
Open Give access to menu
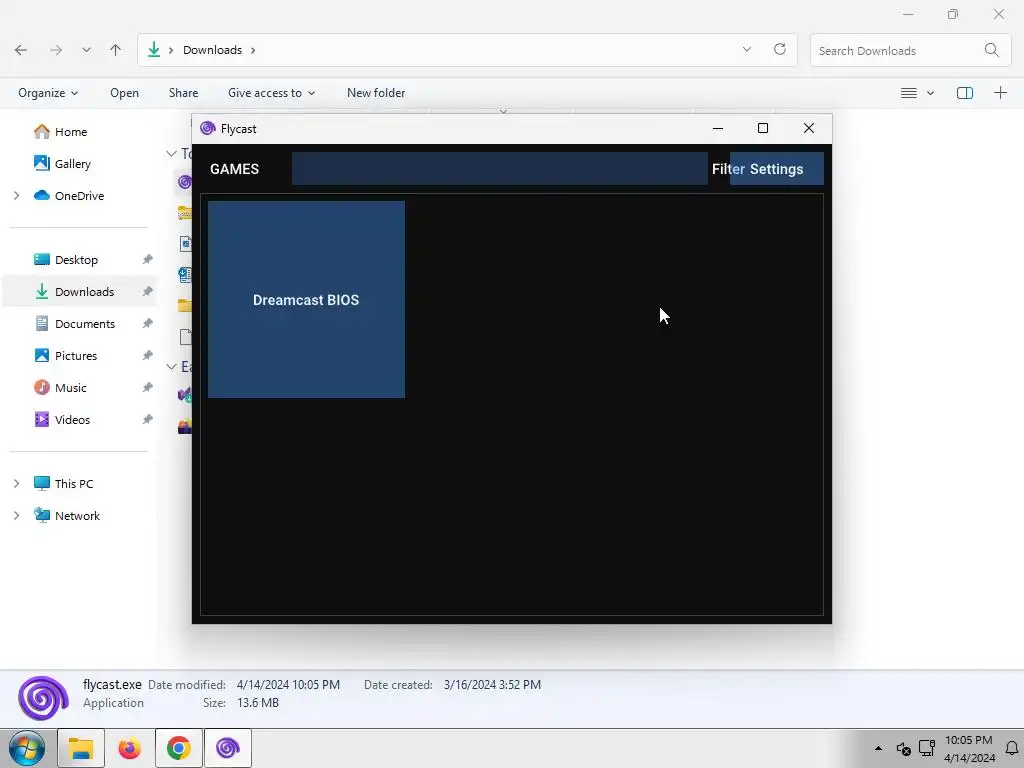pyautogui.click(x=271, y=93)
